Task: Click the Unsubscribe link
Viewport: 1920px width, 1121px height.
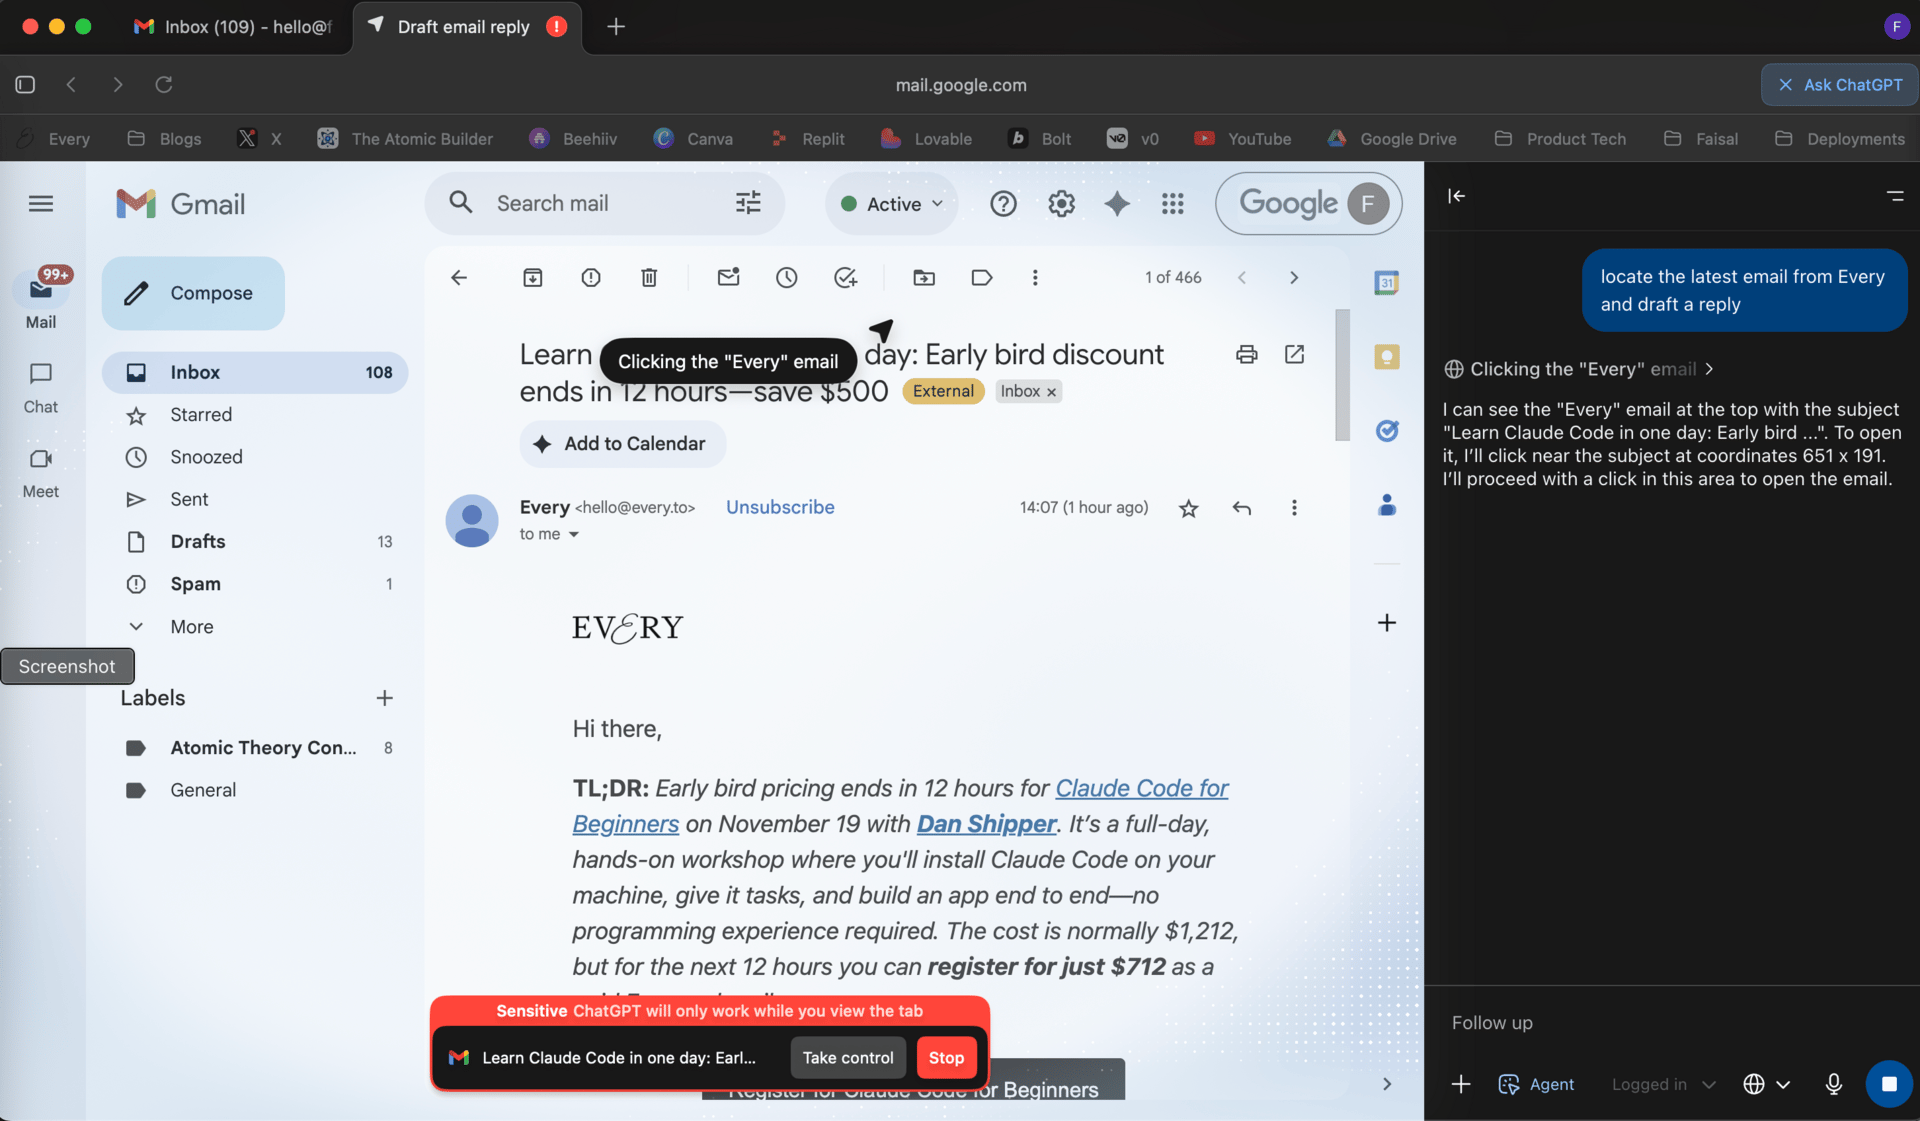Action: [780, 507]
